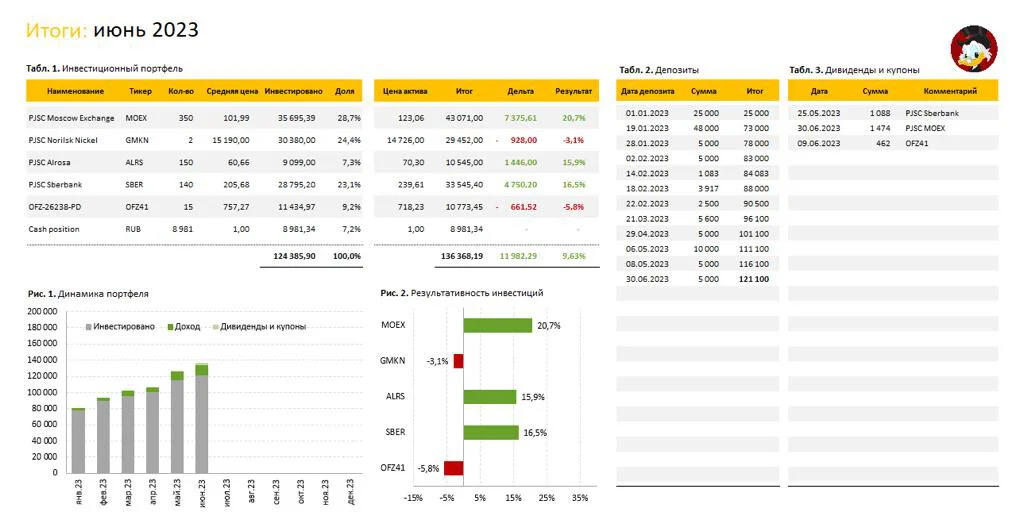Select the "Табл. 2. Депозиты" heading
The width and height of the screenshot is (1024, 524).
(659, 70)
